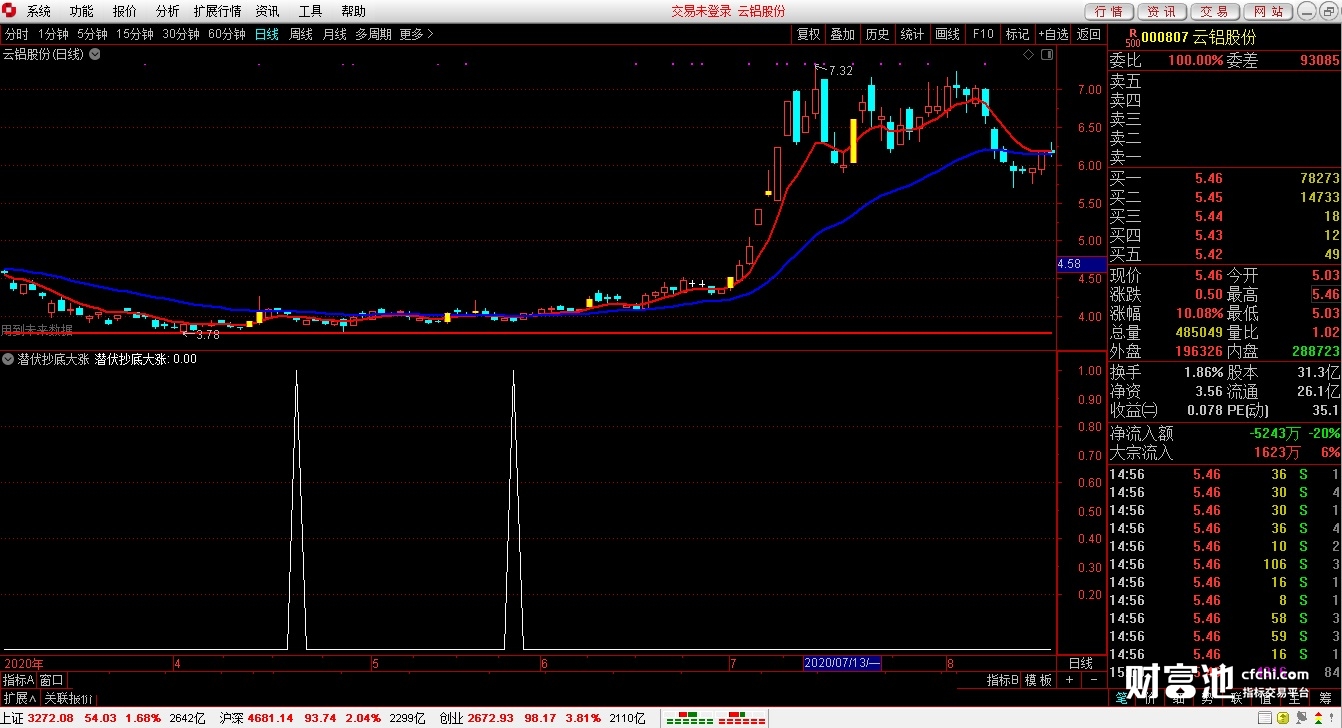
Task: Click the 上证 index value 3272.08
Action: (x=50, y=718)
